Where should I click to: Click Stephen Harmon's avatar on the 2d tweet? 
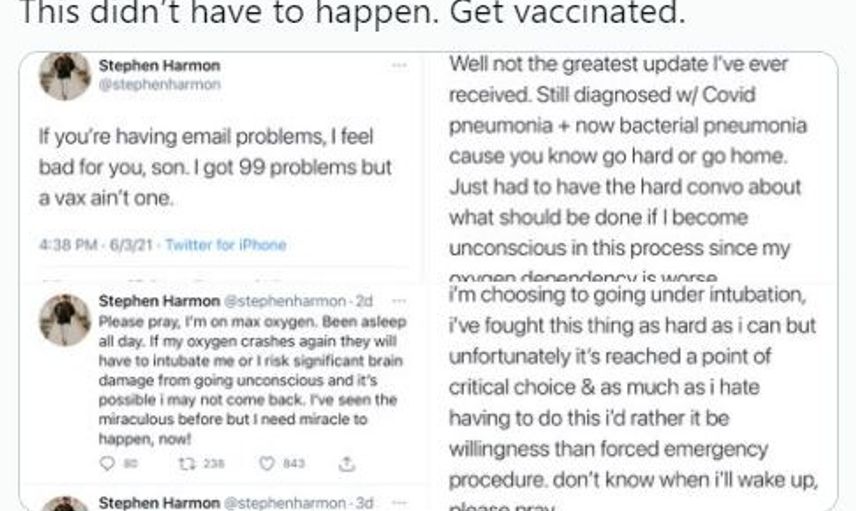(65, 319)
